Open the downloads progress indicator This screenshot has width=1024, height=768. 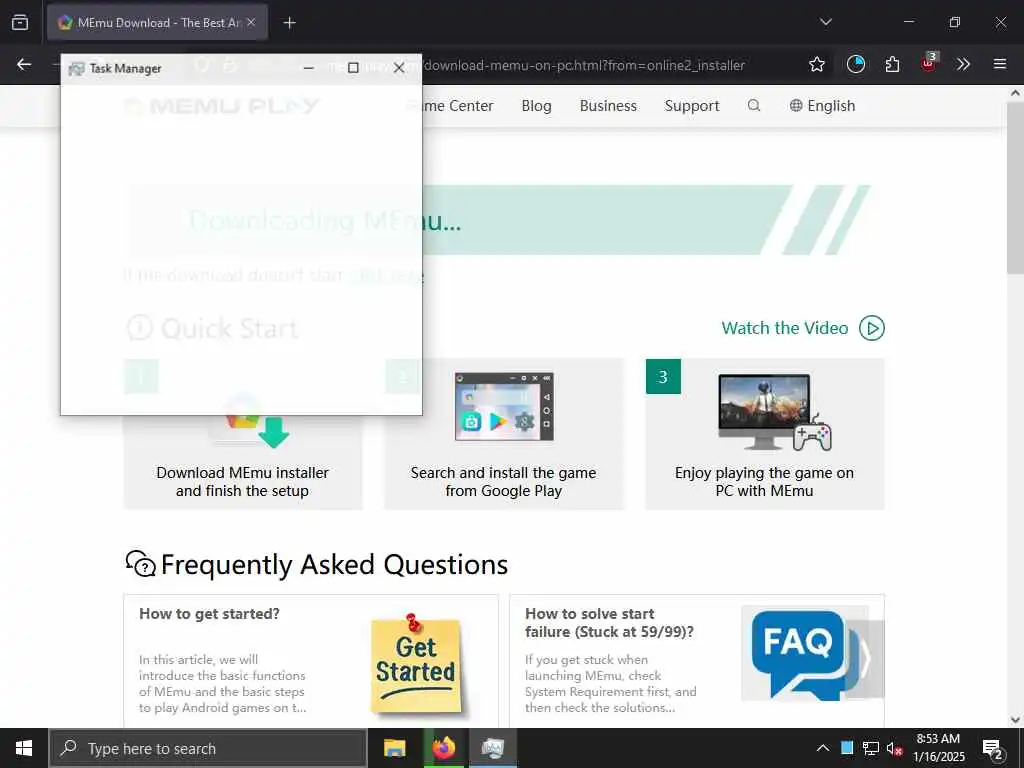tap(856, 64)
